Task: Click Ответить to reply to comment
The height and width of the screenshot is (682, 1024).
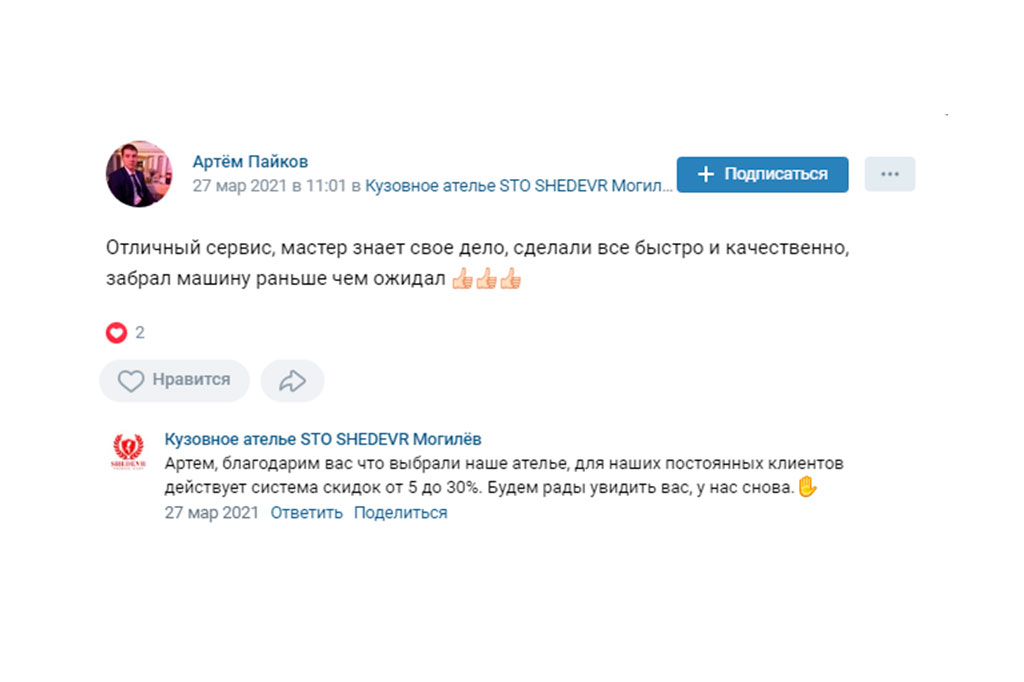Action: [306, 513]
